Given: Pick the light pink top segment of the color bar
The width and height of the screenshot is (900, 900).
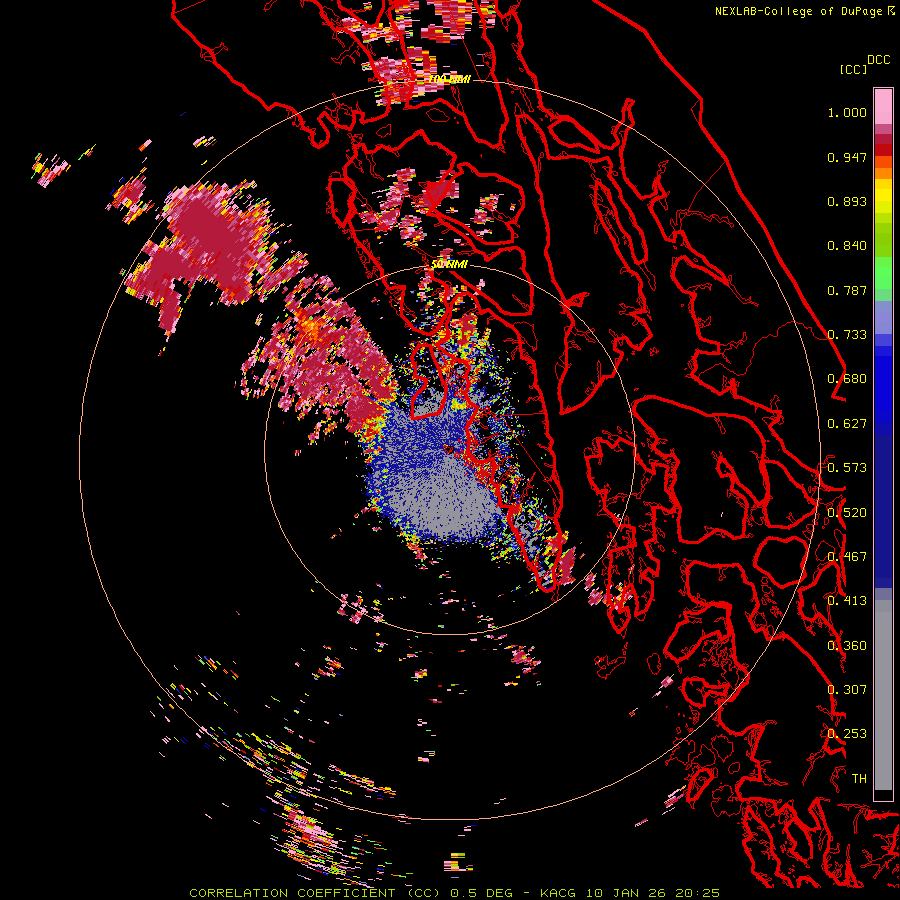Looking at the screenshot, I should [883, 106].
